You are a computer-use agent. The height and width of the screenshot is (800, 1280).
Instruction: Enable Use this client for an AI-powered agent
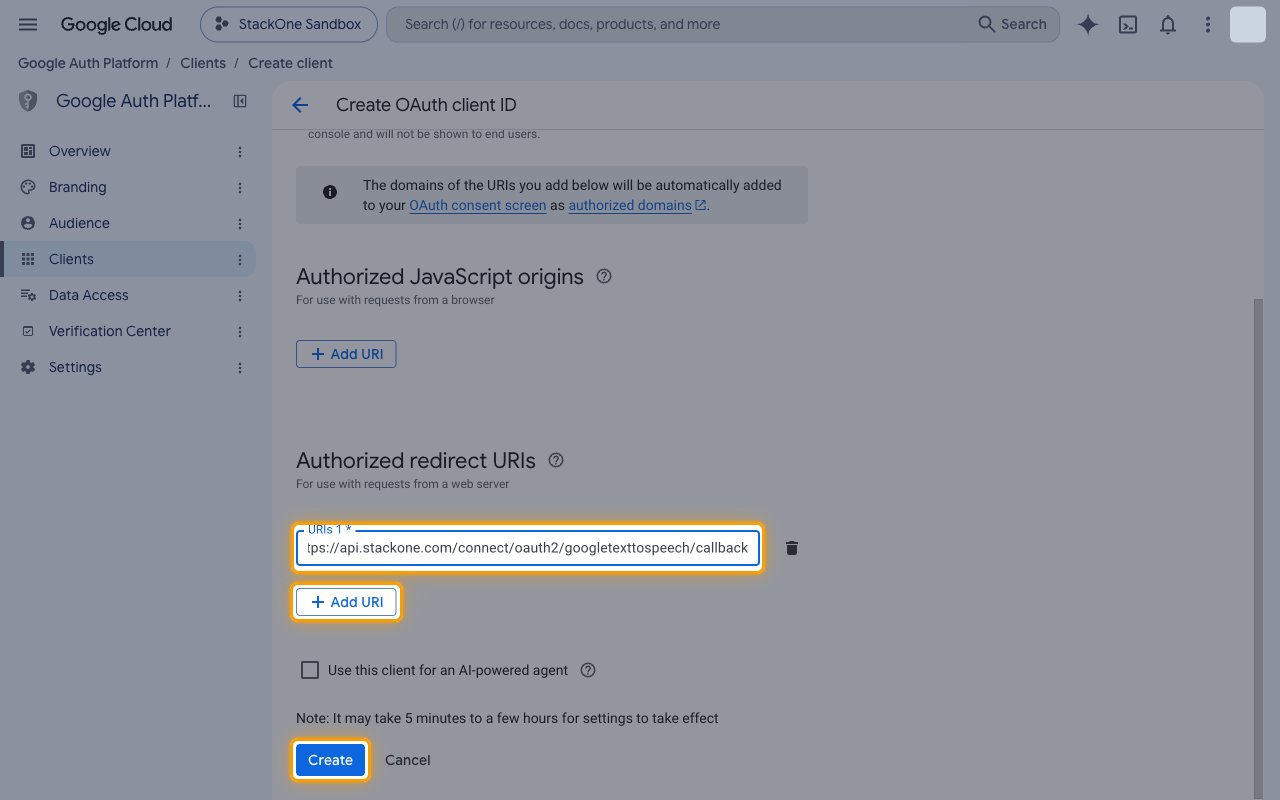point(310,670)
